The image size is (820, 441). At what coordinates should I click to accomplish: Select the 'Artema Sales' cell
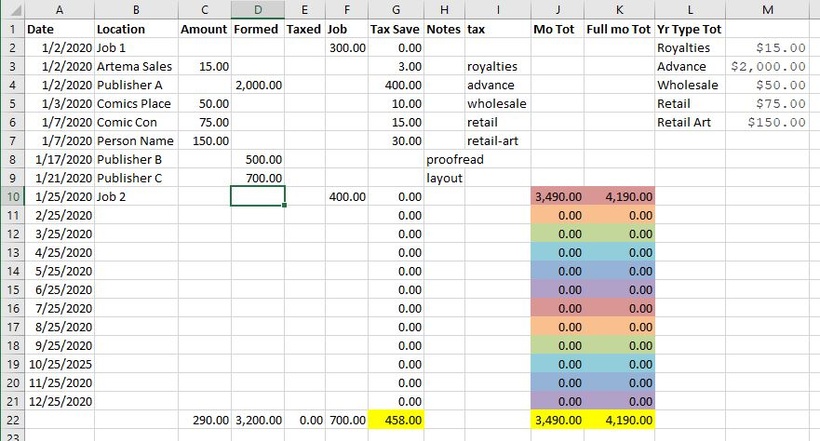point(136,66)
